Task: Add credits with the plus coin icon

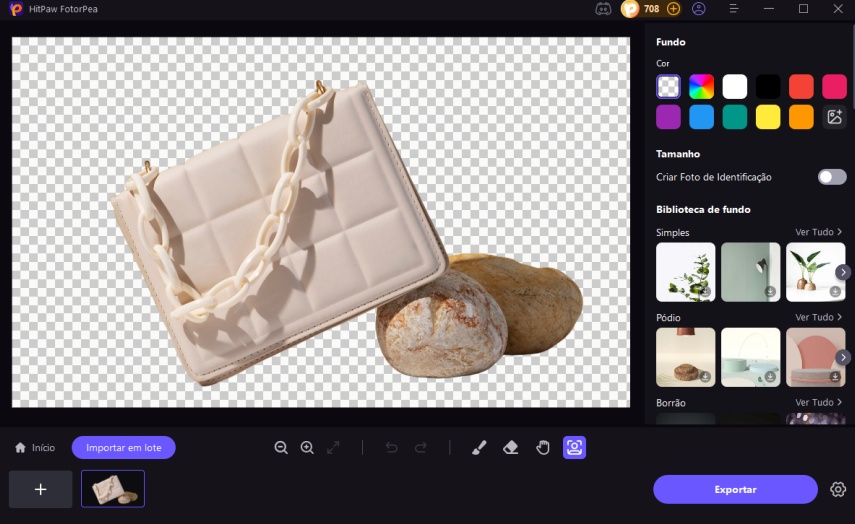Action: pyautogui.click(x=673, y=9)
